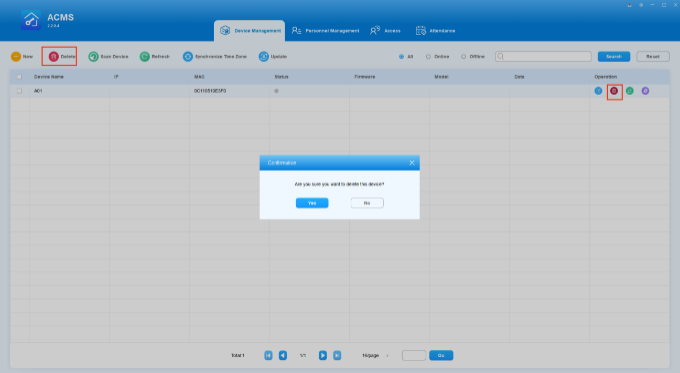Open the per-page count dropdown
Viewport: 680px width, 373px height.
(375, 356)
